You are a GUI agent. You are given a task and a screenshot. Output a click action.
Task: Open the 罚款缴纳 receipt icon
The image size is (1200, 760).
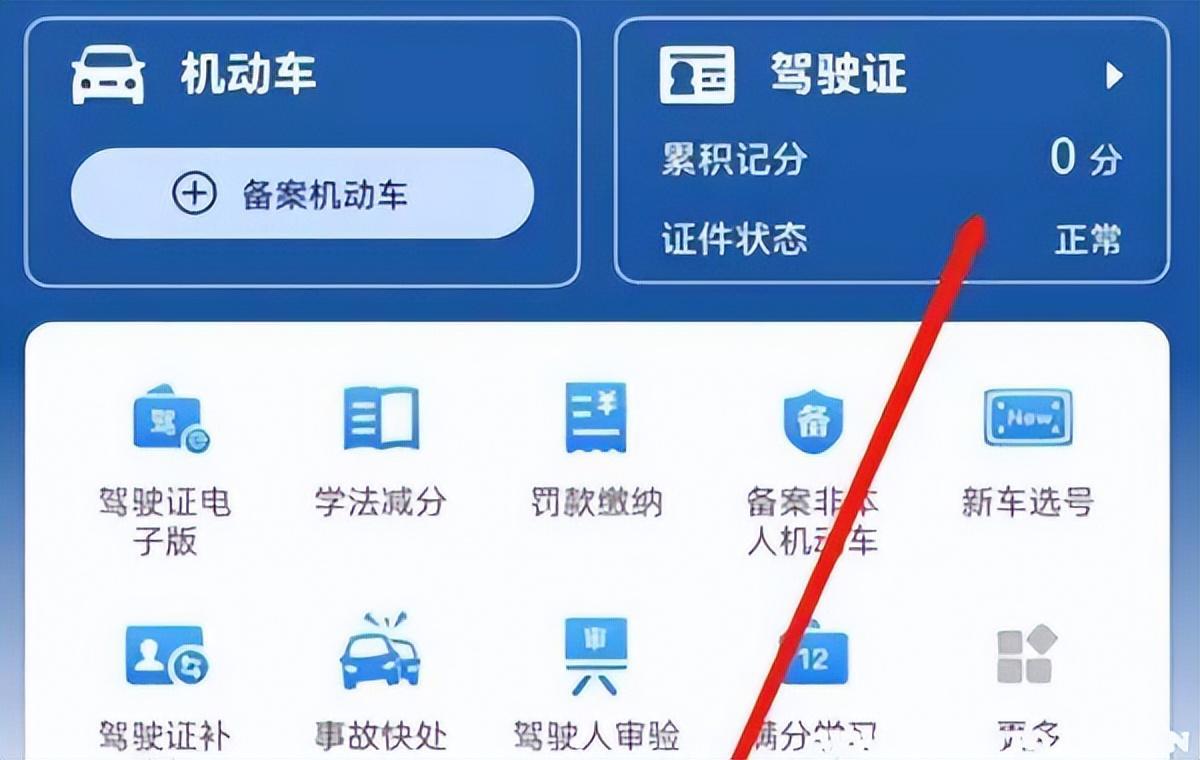(x=596, y=416)
